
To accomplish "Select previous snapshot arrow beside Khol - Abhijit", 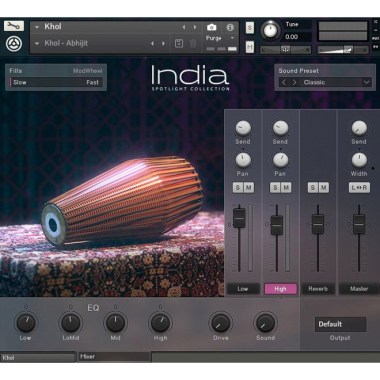I will (x=152, y=43).
